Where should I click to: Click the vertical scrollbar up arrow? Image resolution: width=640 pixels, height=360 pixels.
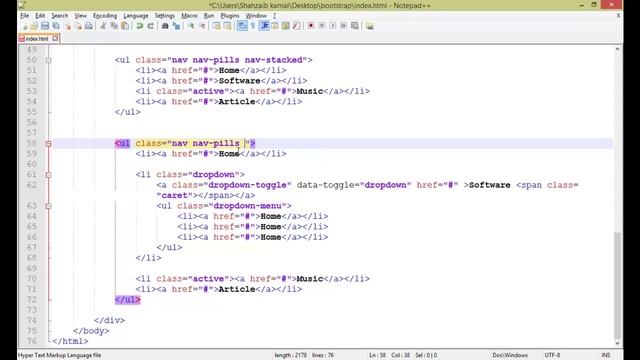617,49
